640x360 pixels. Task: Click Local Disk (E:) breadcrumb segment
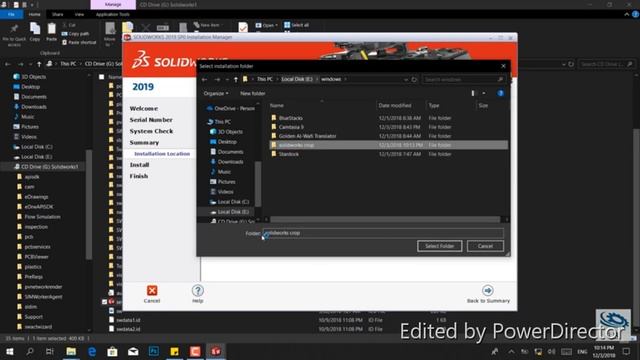tap(297, 79)
